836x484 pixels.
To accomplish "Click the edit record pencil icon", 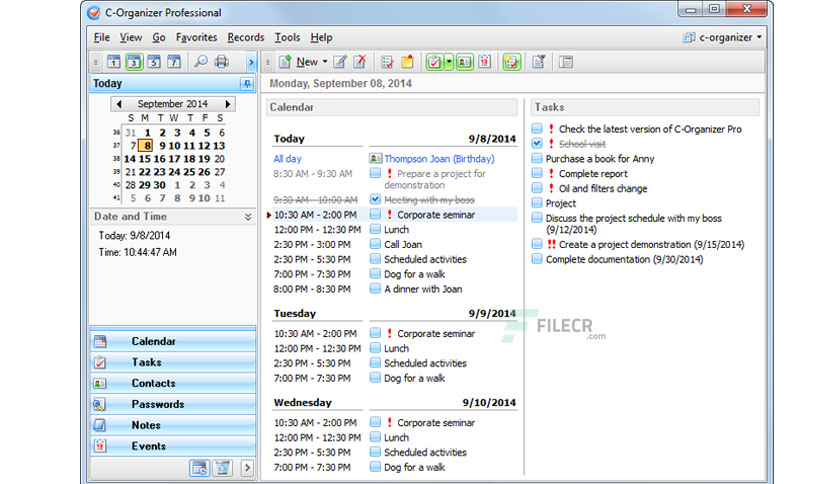I will click(340, 62).
